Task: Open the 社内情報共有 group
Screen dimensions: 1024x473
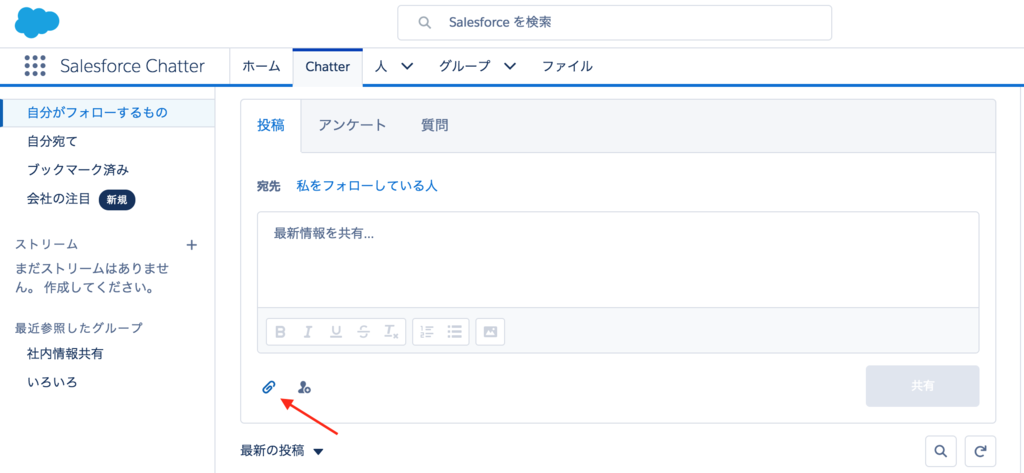Action: point(65,354)
